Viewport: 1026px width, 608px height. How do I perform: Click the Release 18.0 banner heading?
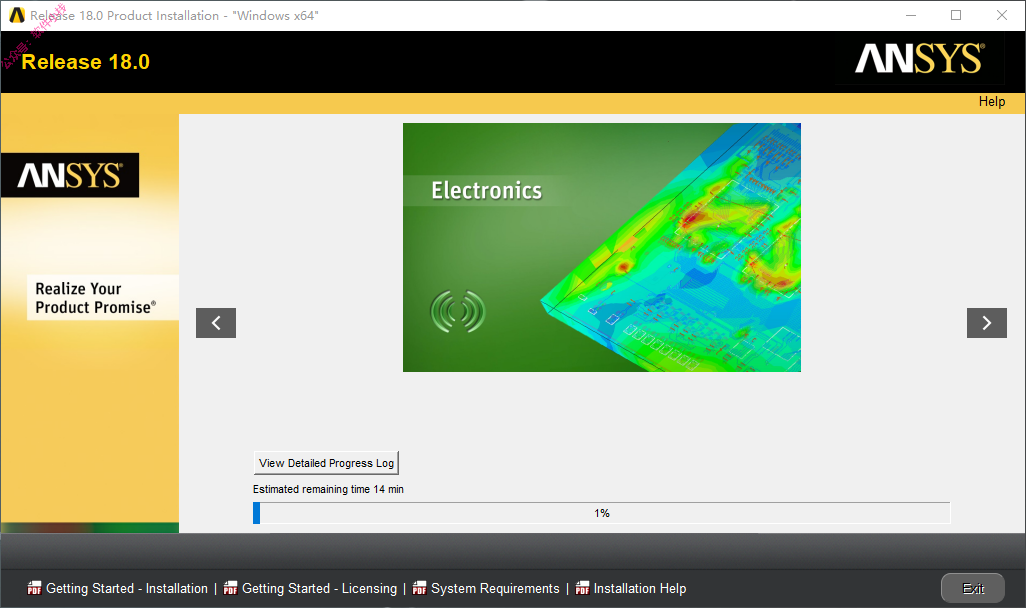point(86,62)
